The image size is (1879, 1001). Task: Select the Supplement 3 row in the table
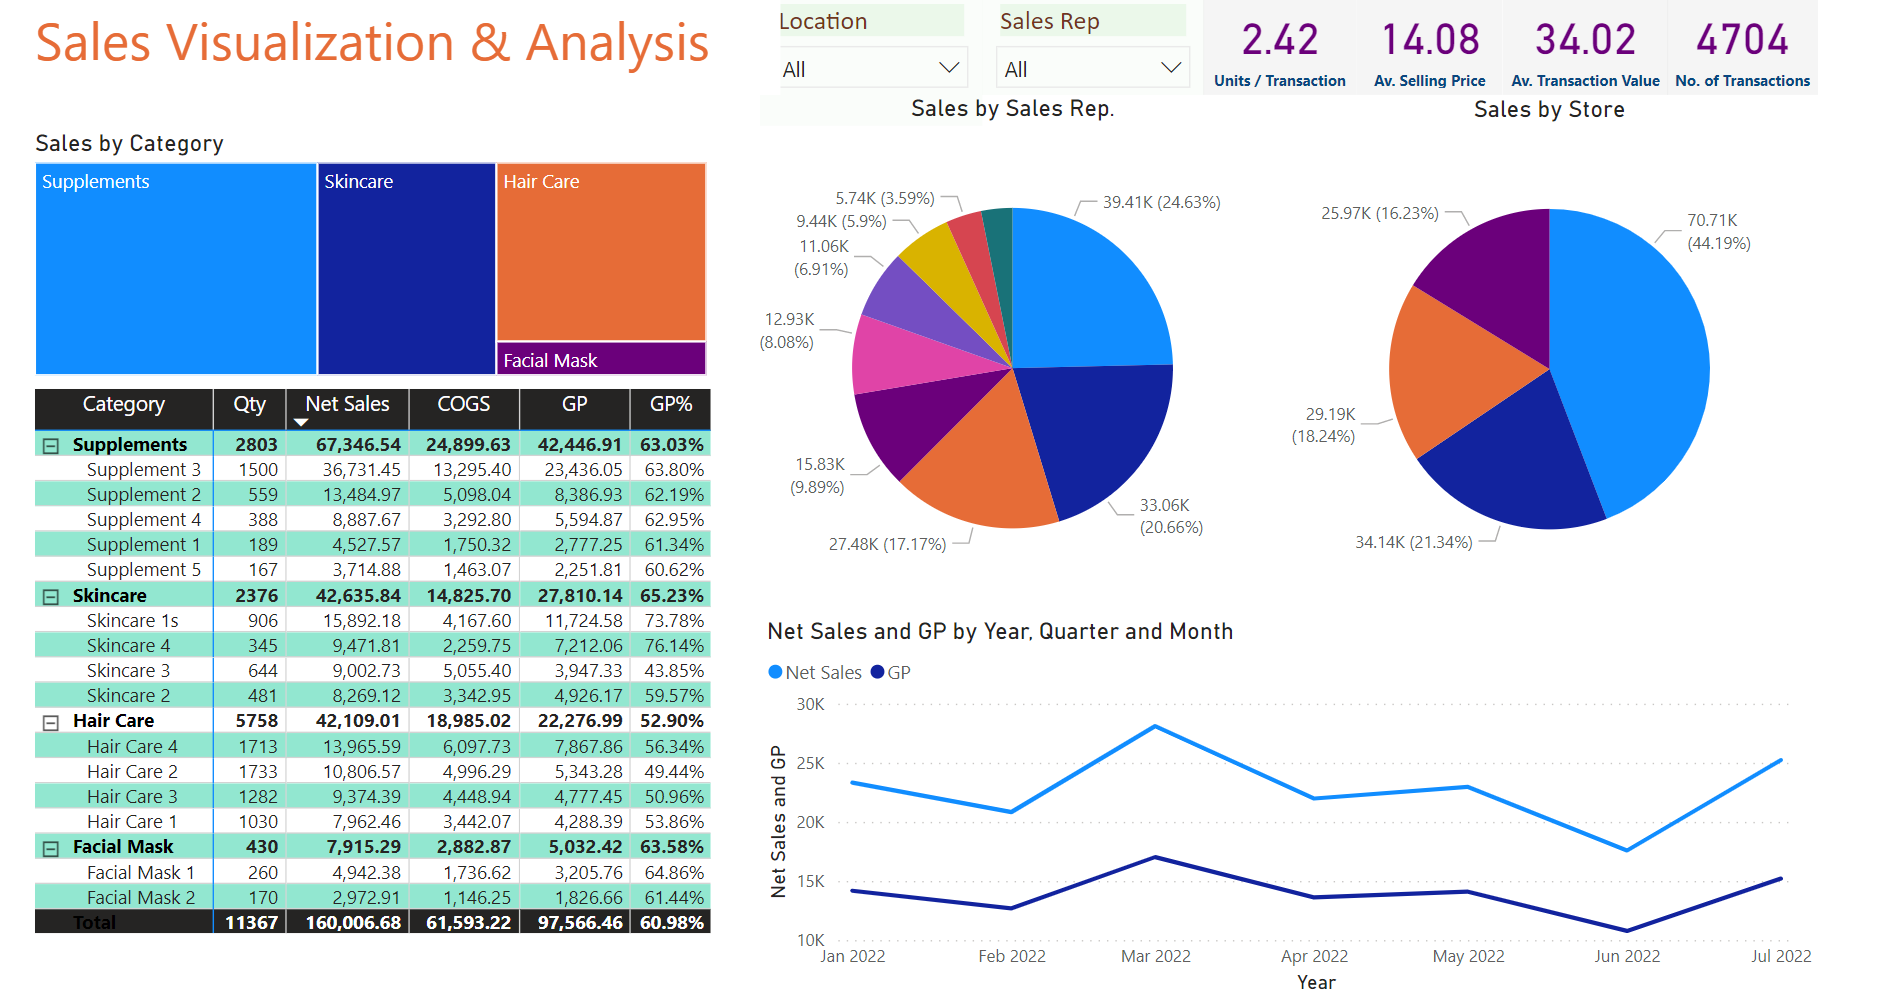(x=144, y=468)
